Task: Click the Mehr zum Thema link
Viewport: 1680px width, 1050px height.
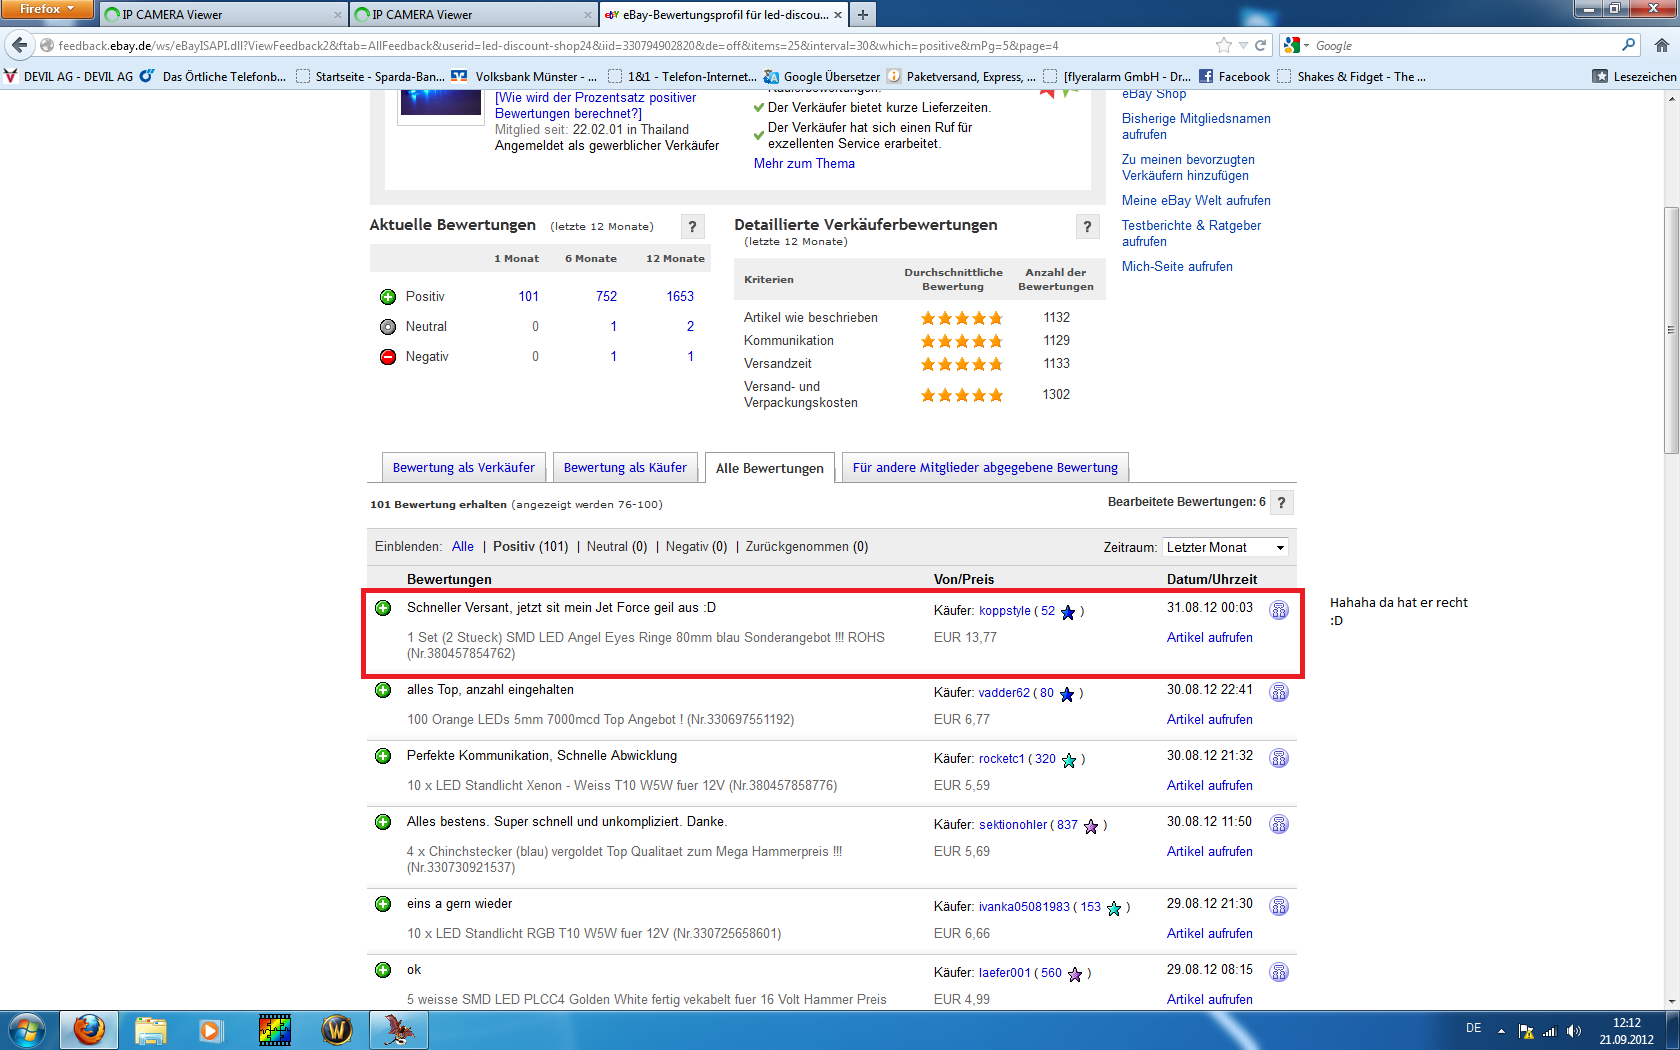Action: 804,164
